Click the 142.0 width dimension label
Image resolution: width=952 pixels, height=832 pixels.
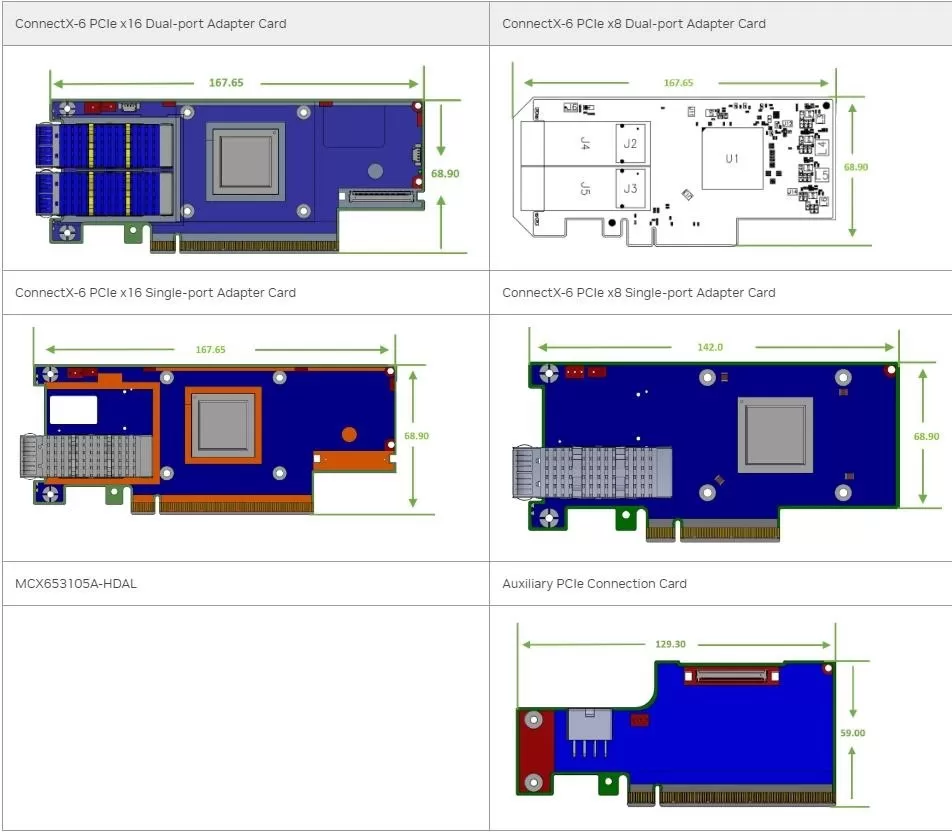point(710,347)
